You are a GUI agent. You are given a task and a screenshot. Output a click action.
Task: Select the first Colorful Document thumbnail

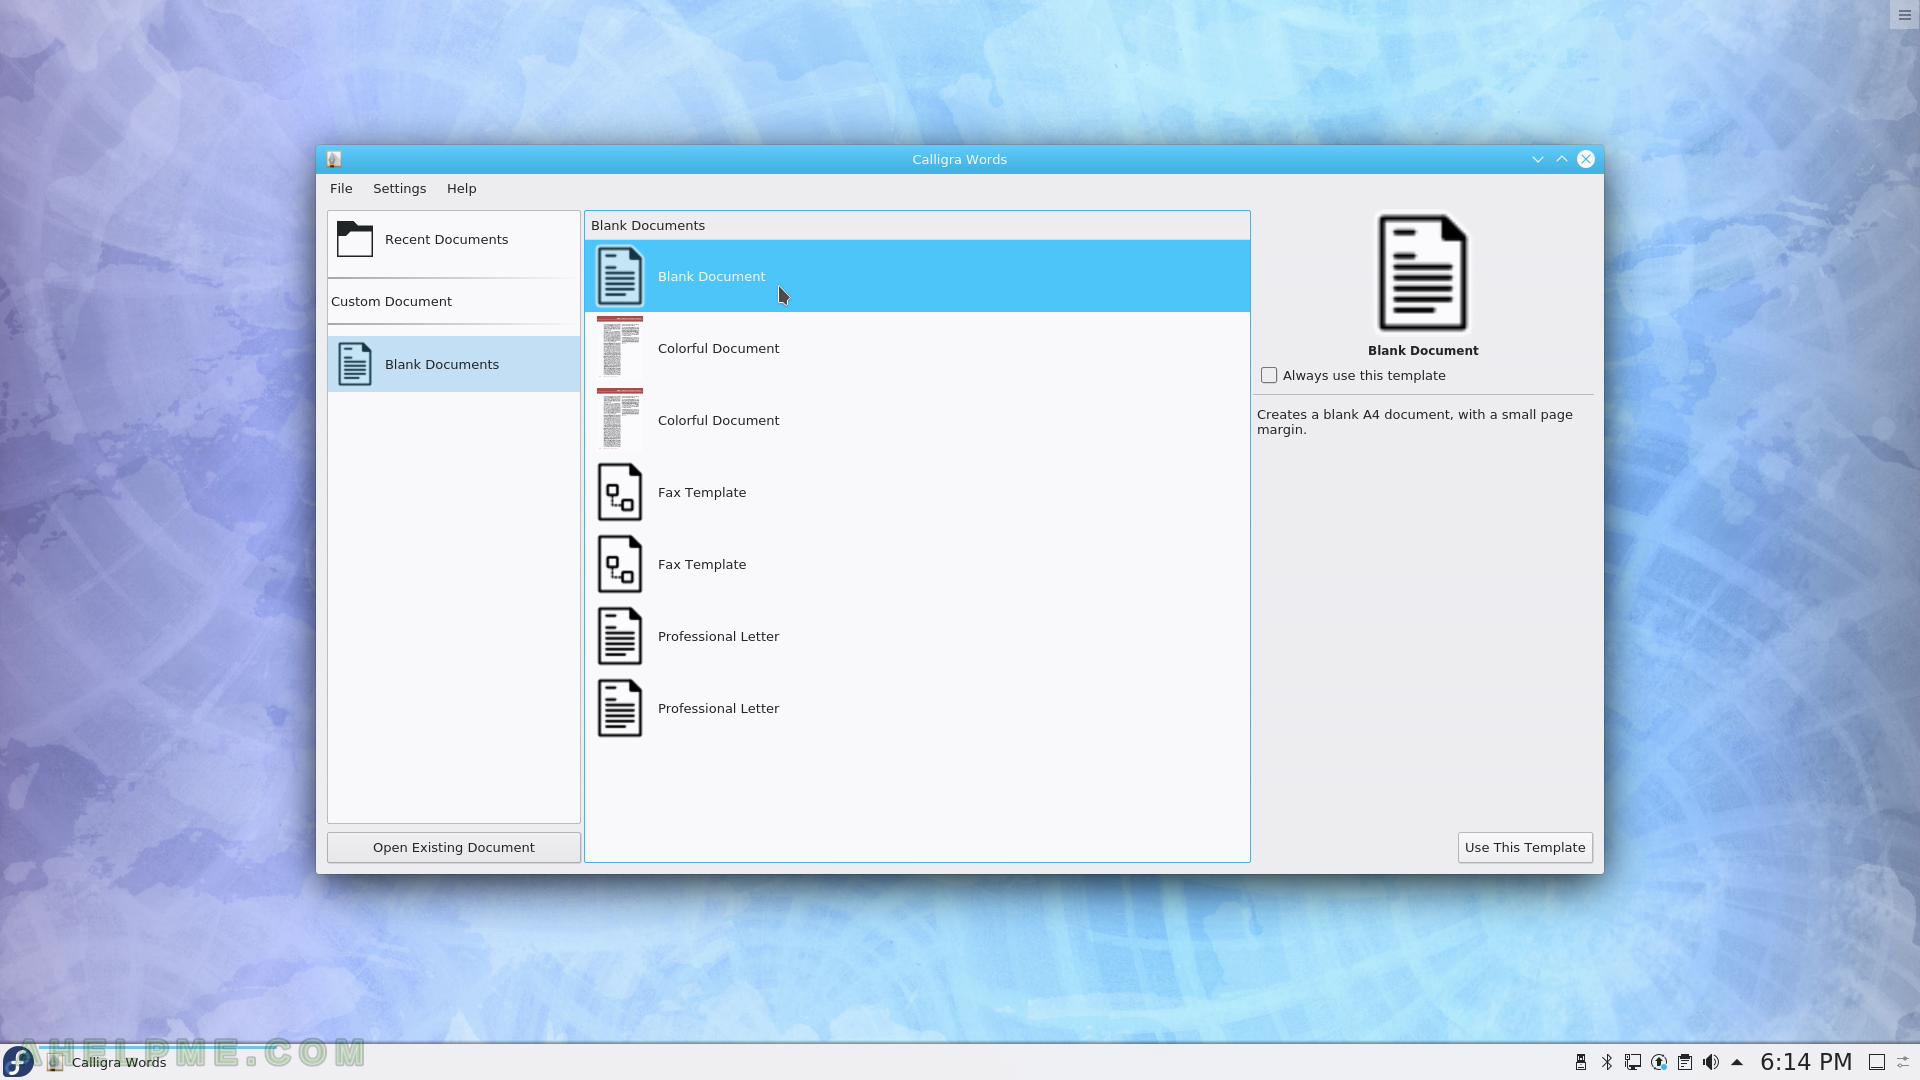(x=620, y=348)
